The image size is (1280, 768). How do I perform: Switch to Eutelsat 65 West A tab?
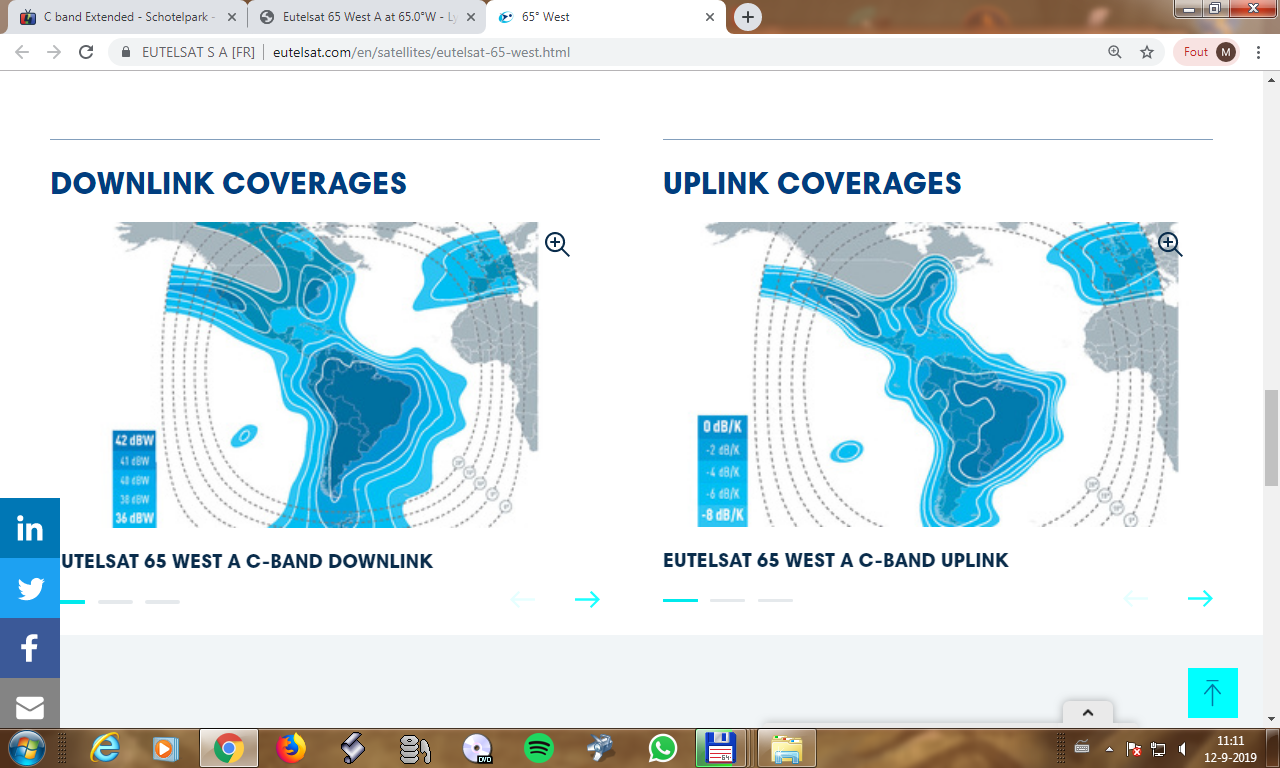point(365,17)
